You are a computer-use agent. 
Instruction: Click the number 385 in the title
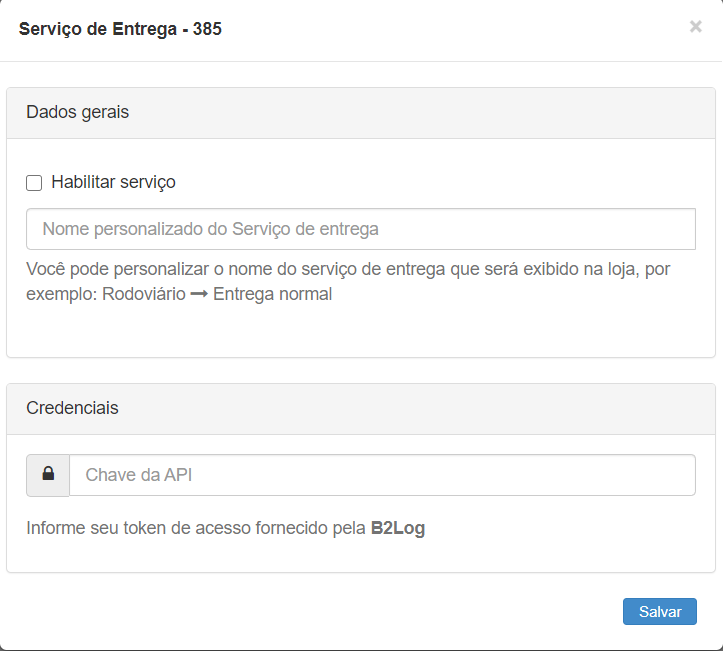[x=207, y=29]
